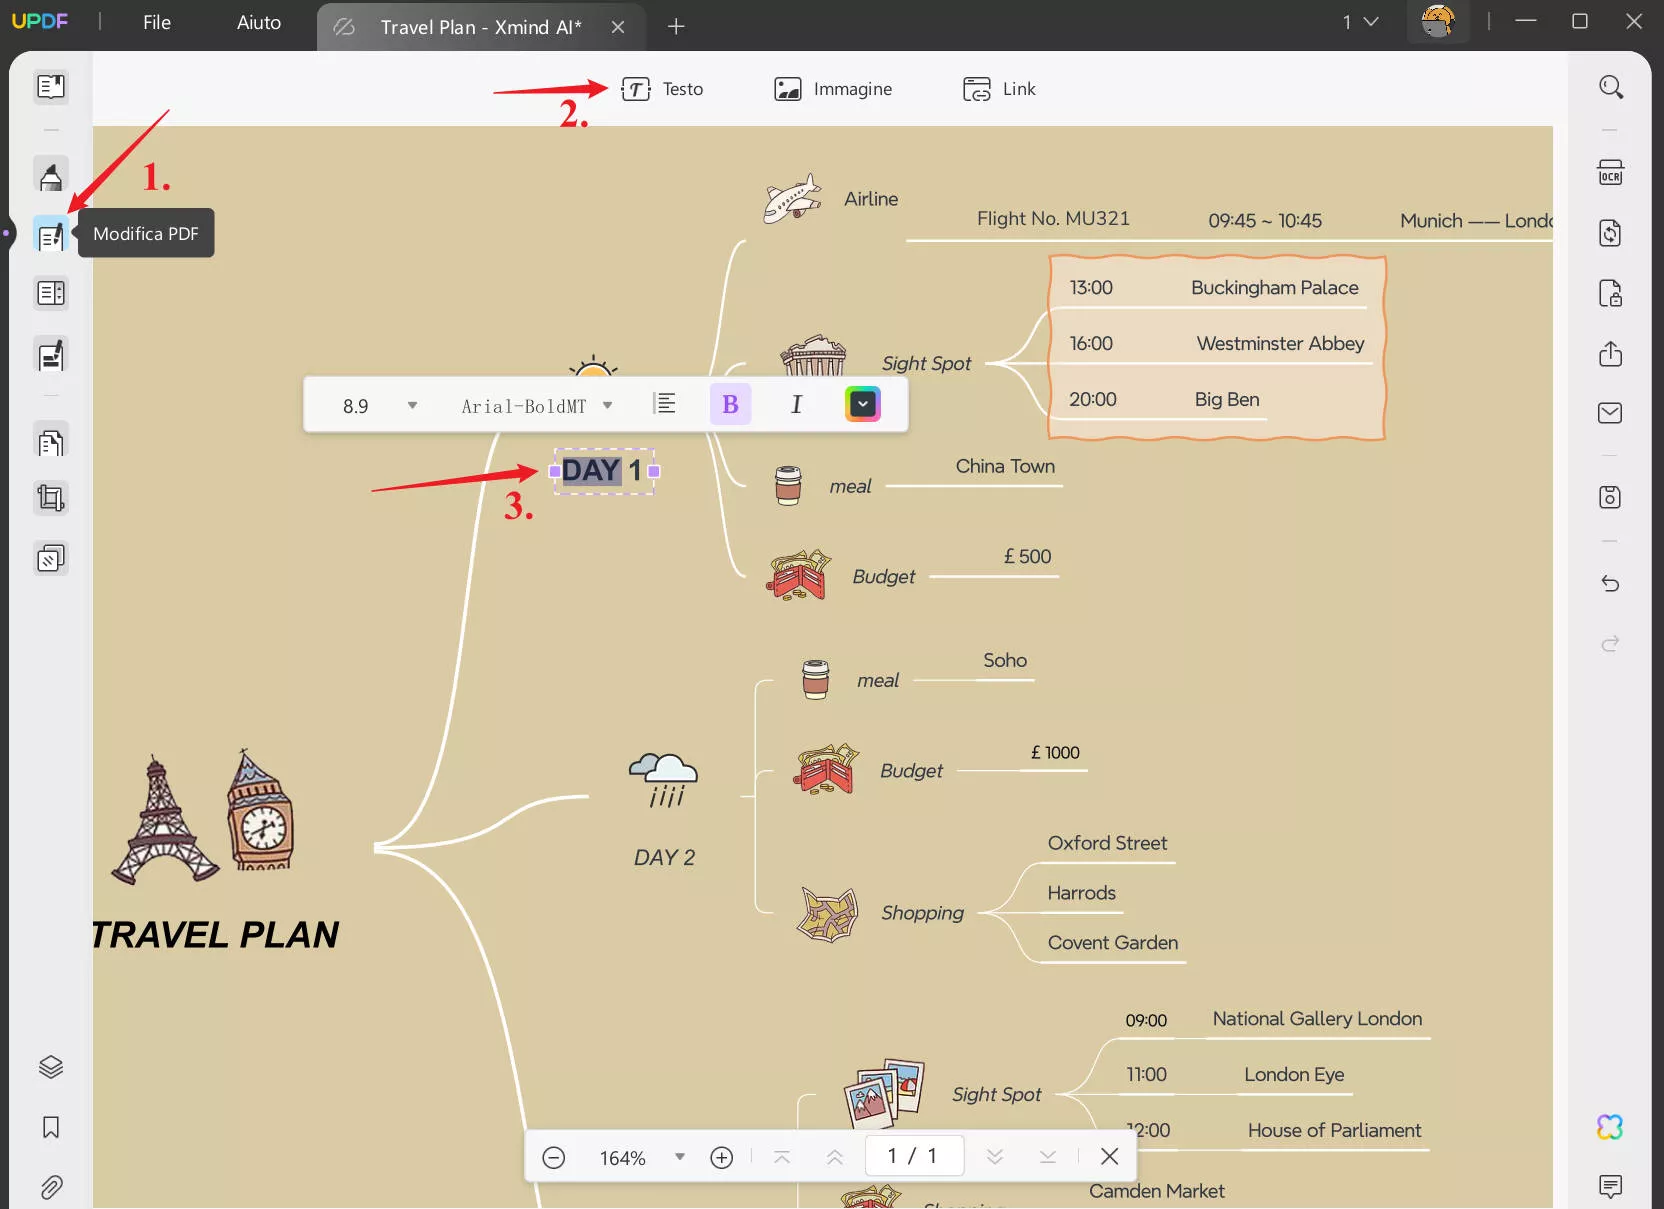The image size is (1664, 1209).
Task: Open the form preparation tool in sidebar
Action: [x=51, y=294]
